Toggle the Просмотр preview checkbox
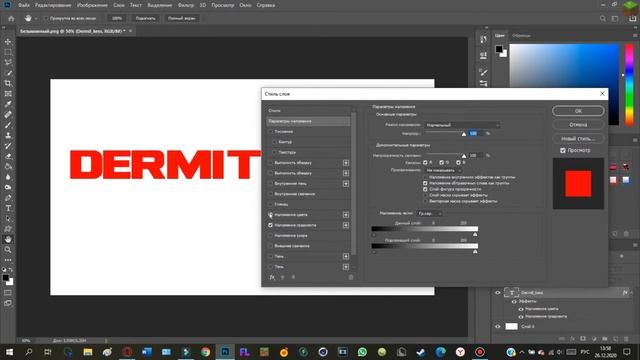640x360 pixels. tap(563, 150)
